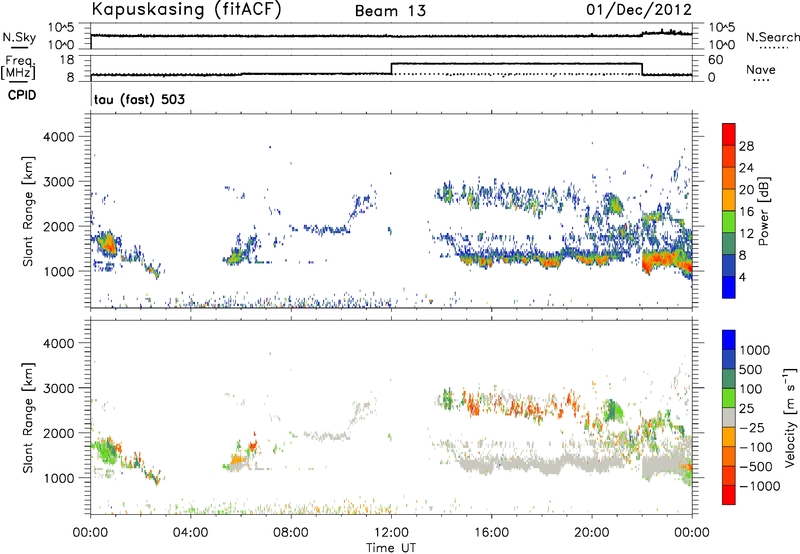Click the Time UT axis label
The width and height of the screenshot is (800, 554).
(391, 548)
